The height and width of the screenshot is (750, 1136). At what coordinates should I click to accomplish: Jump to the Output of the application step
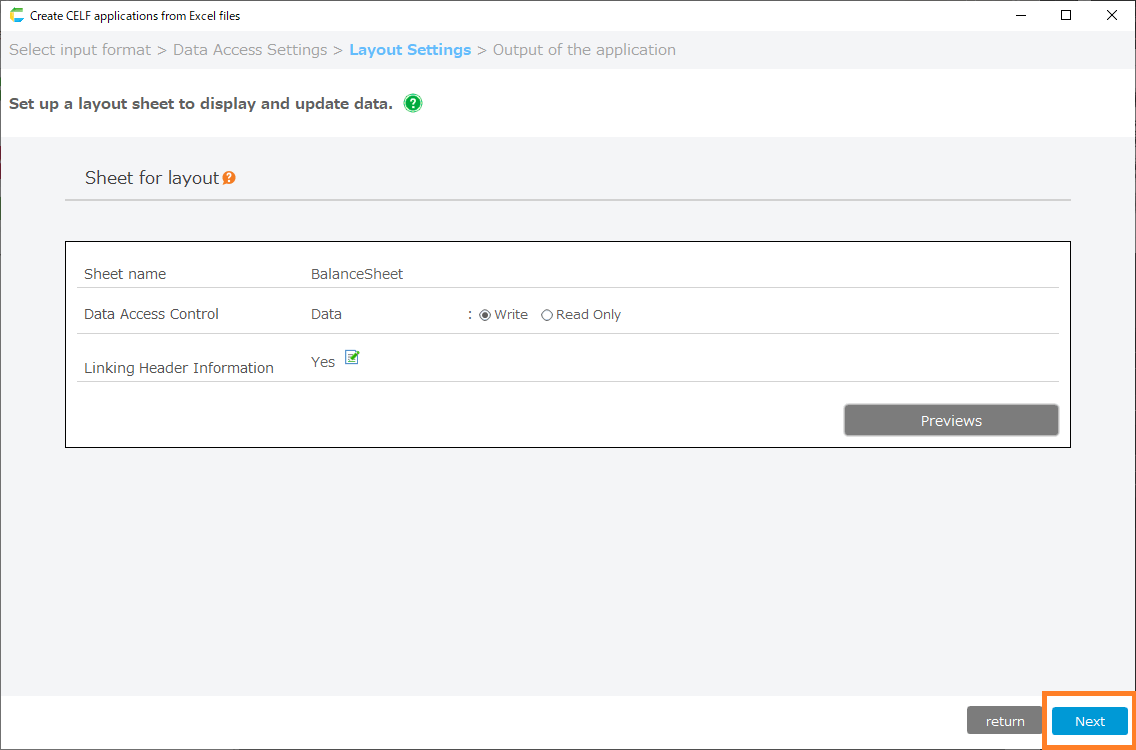tap(584, 50)
